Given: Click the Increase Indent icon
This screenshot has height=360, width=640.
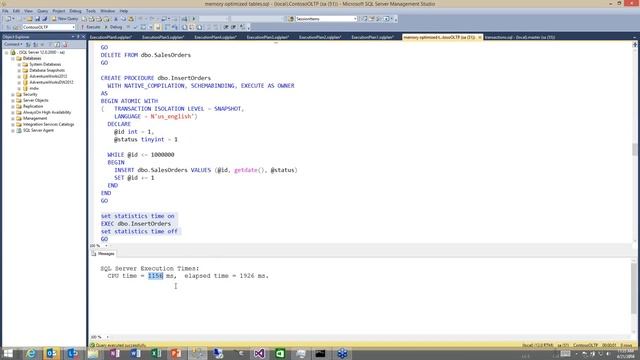Looking at the screenshot, I should 233,27.
